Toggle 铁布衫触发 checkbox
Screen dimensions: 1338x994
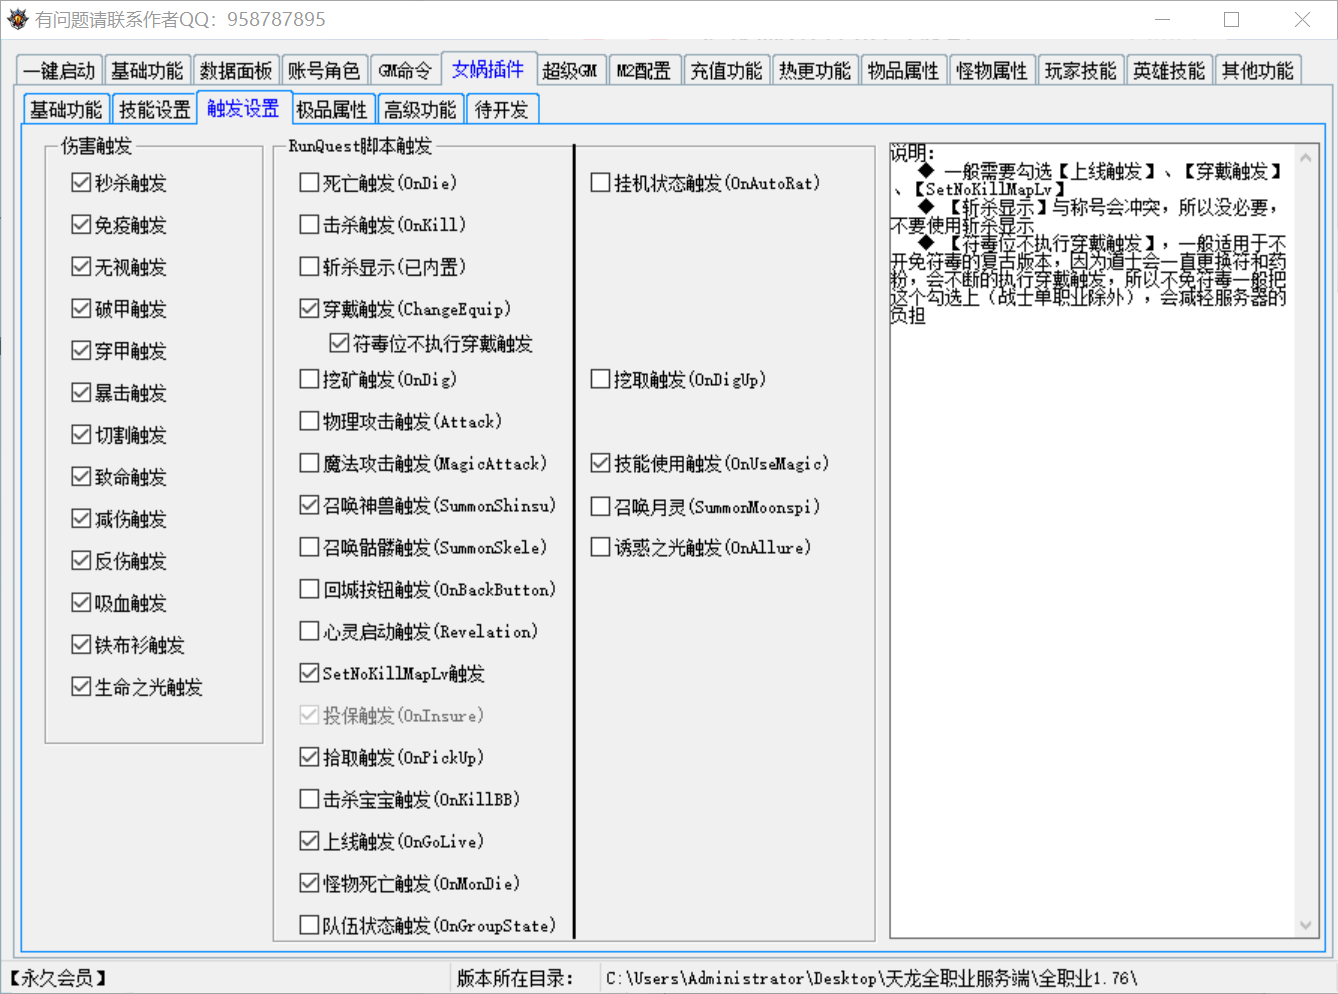tap(128, 645)
